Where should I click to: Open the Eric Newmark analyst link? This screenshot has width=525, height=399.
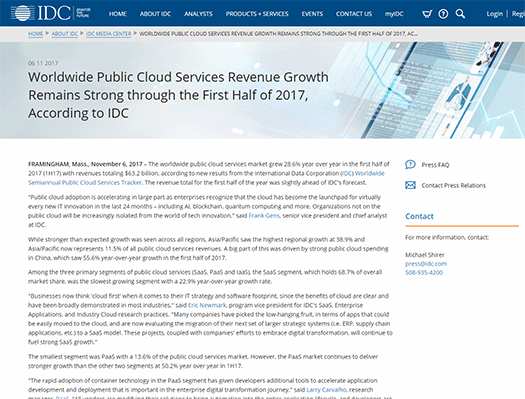[207, 305]
